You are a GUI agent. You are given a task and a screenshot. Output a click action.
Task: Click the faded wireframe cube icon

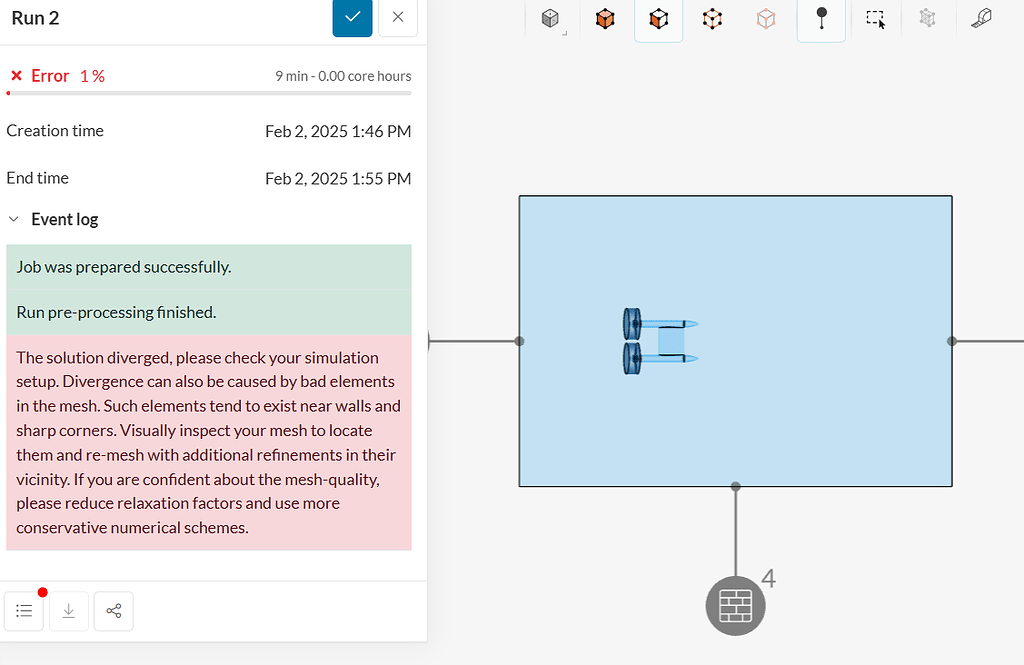(766, 19)
